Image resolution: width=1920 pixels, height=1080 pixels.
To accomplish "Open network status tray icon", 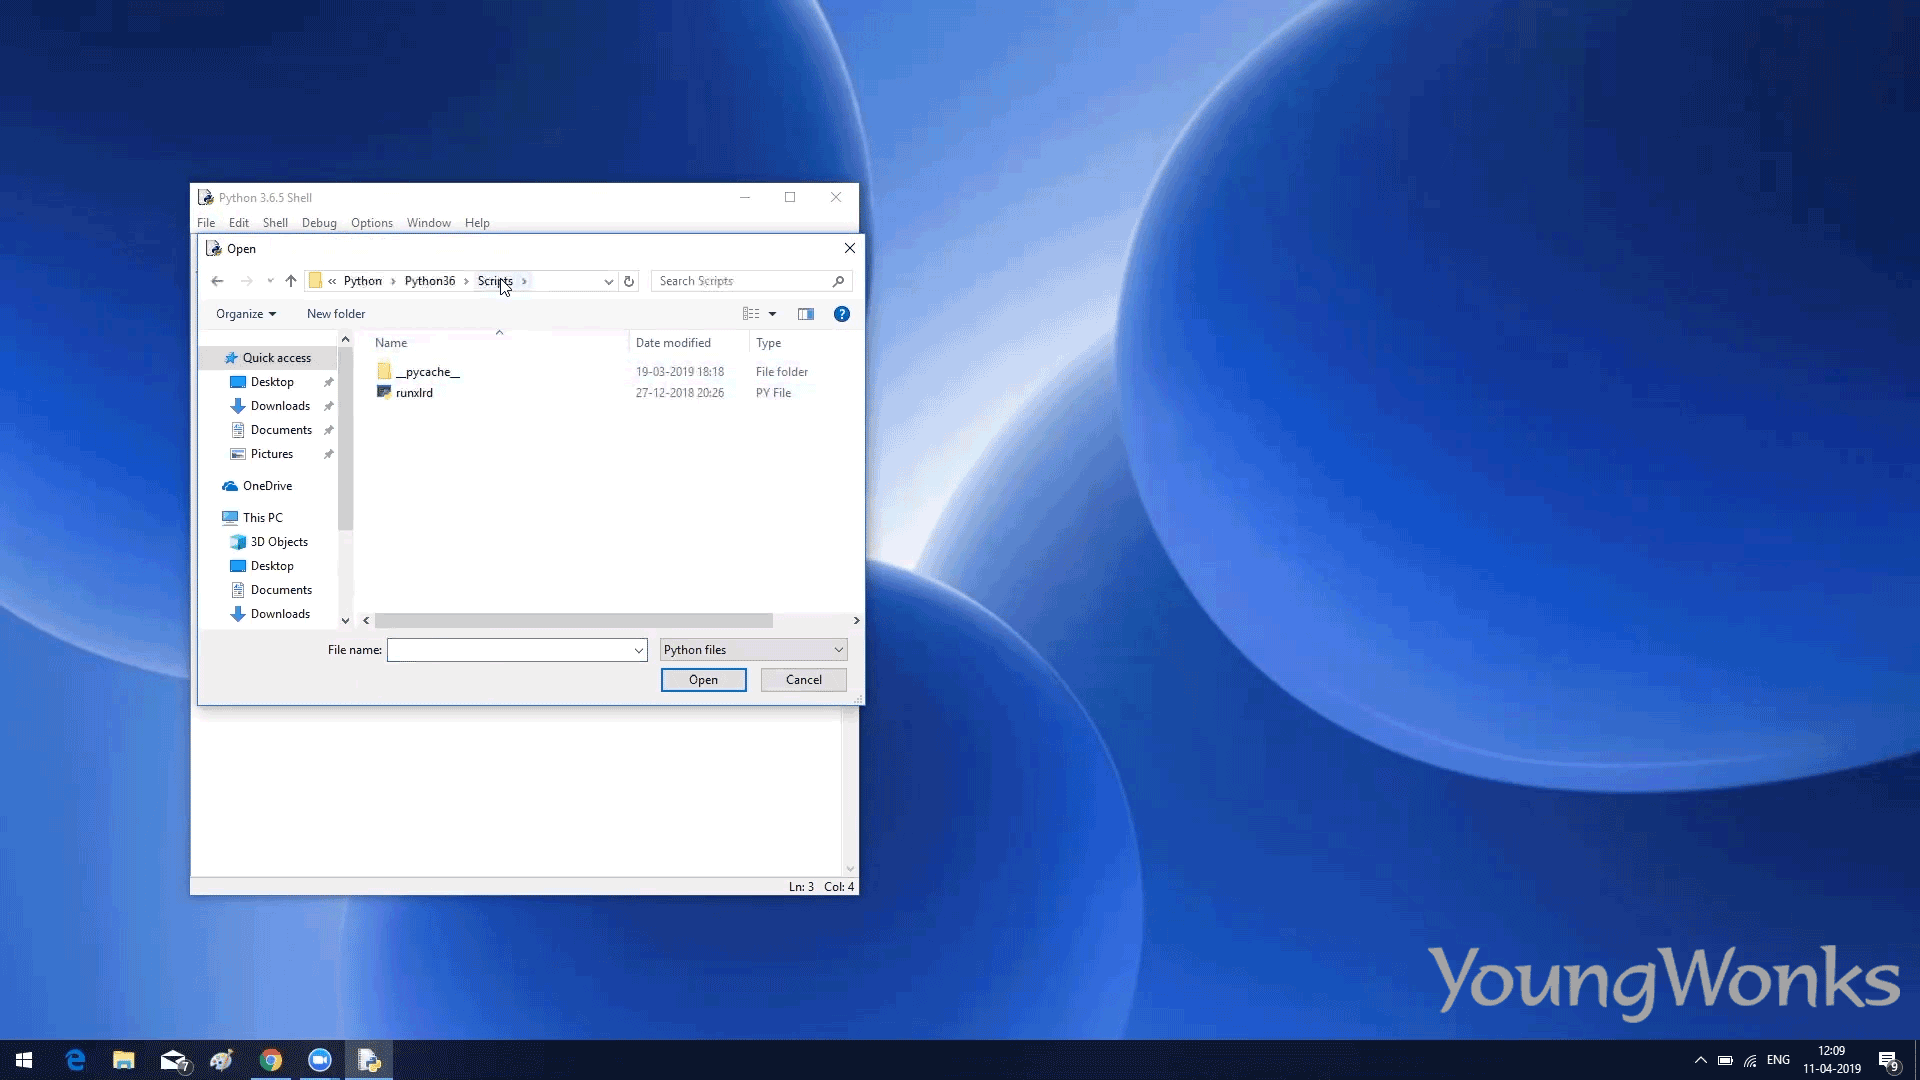I will pyautogui.click(x=1750, y=1060).
